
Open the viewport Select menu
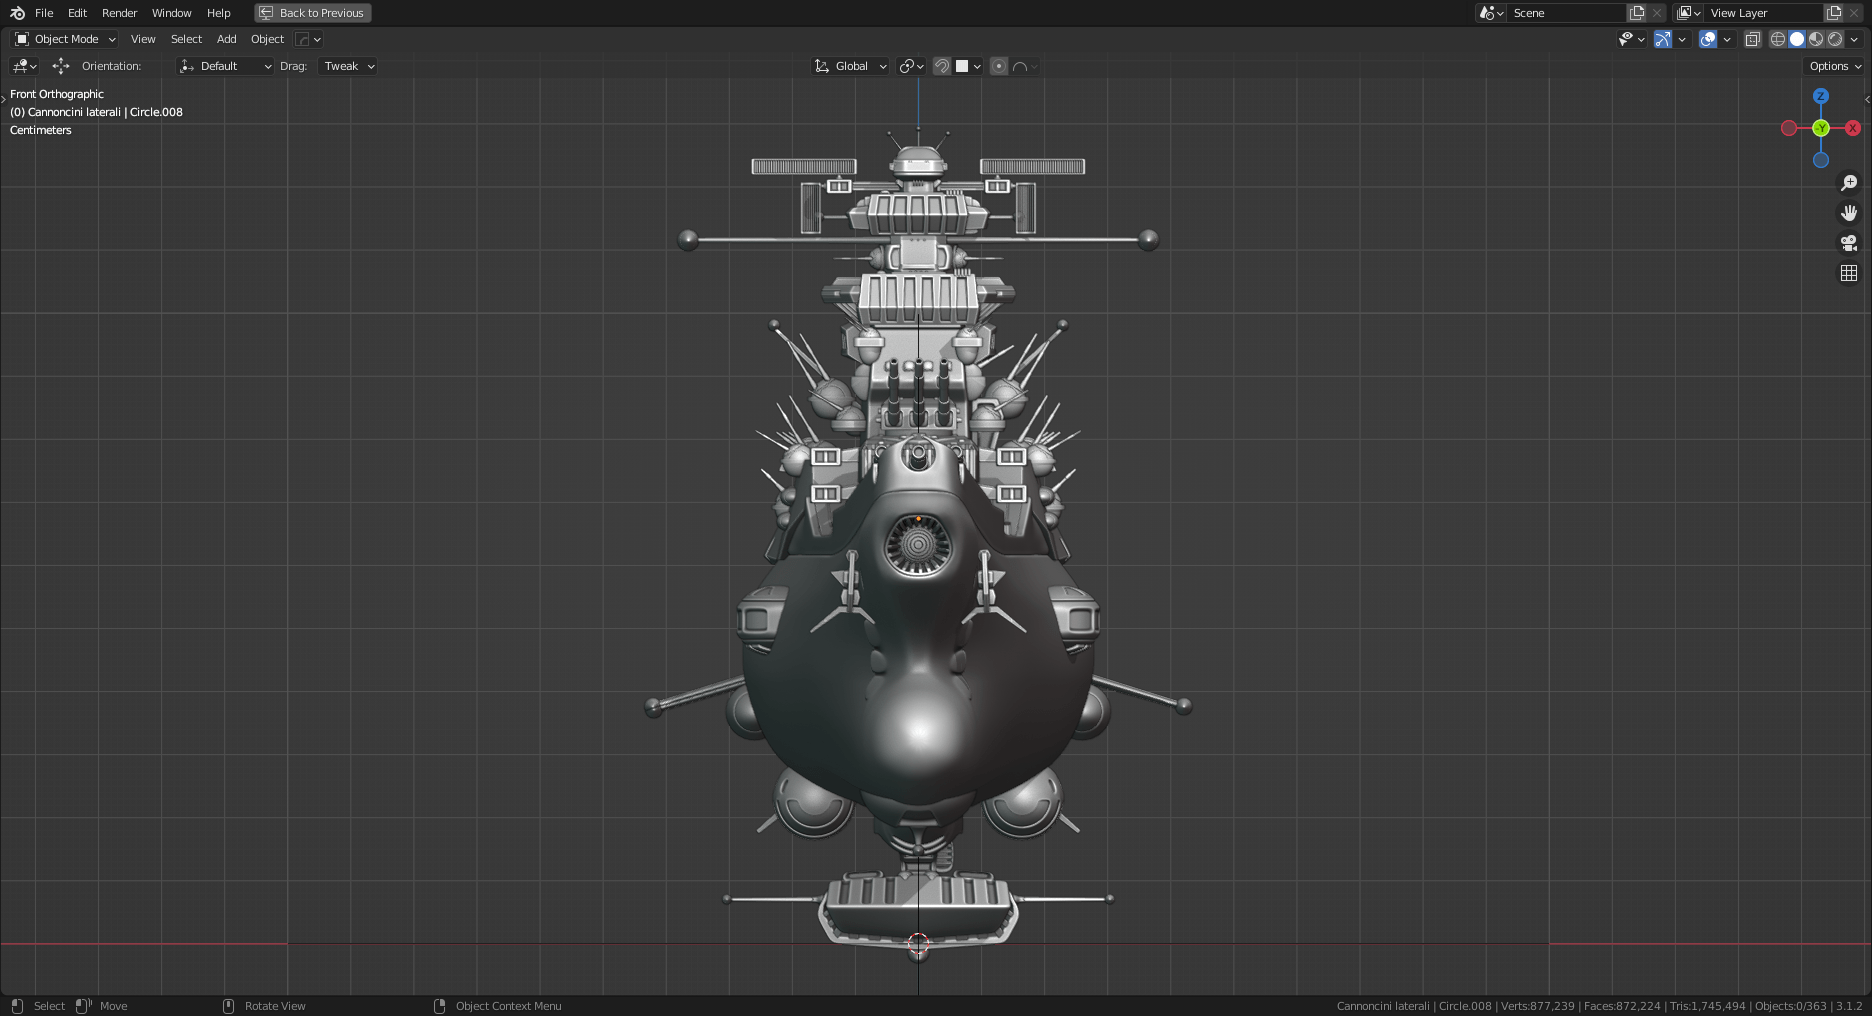click(x=186, y=39)
